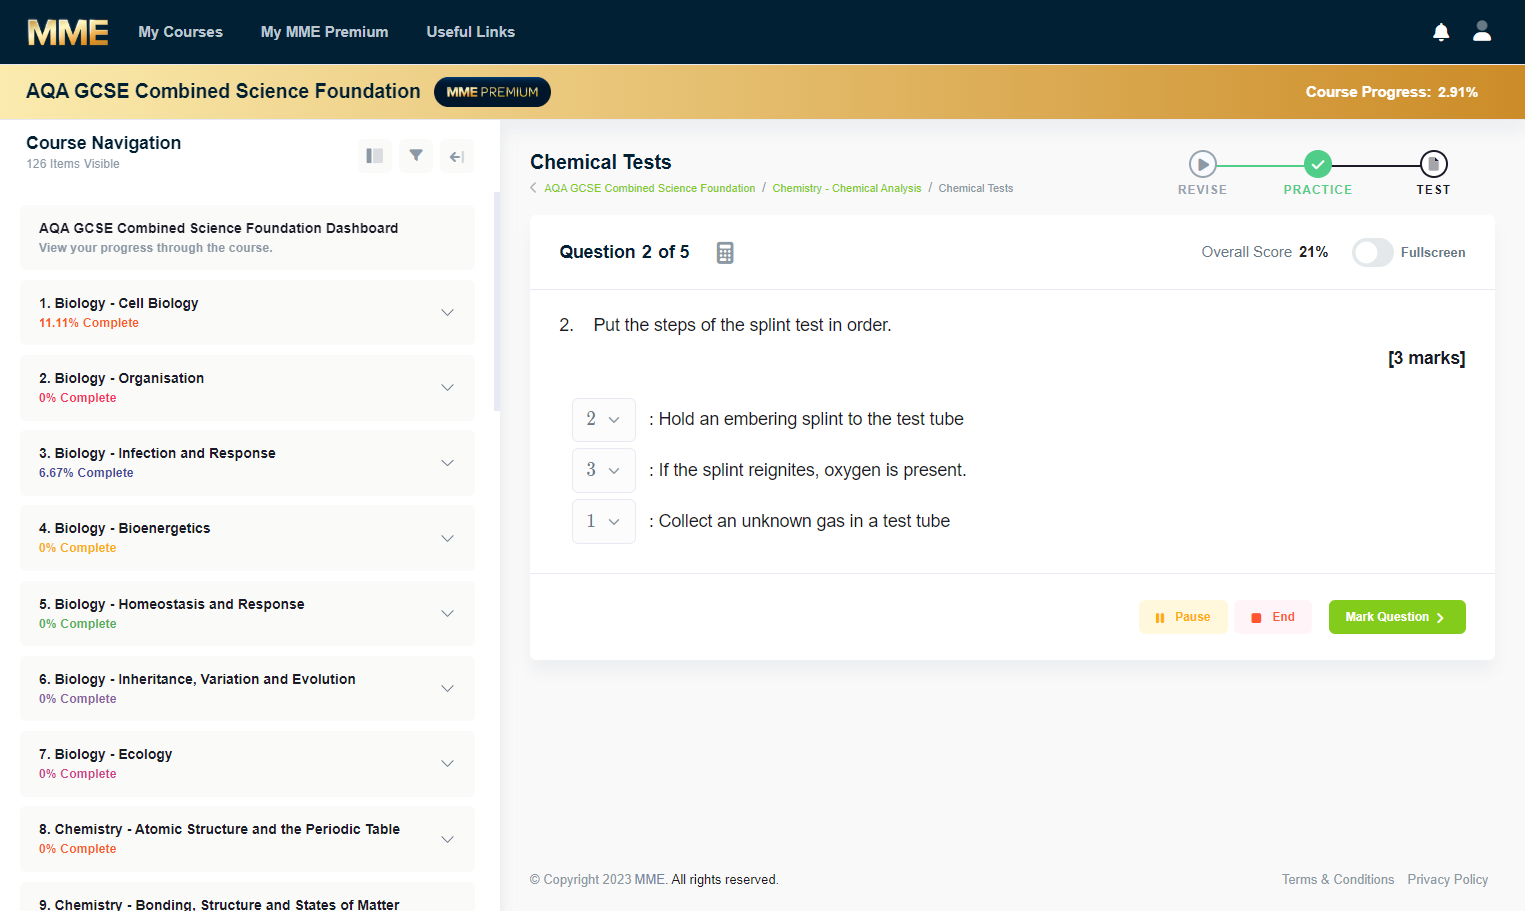Click Course Progress 2.91% text
The image size is (1525, 911).
(x=1391, y=92)
